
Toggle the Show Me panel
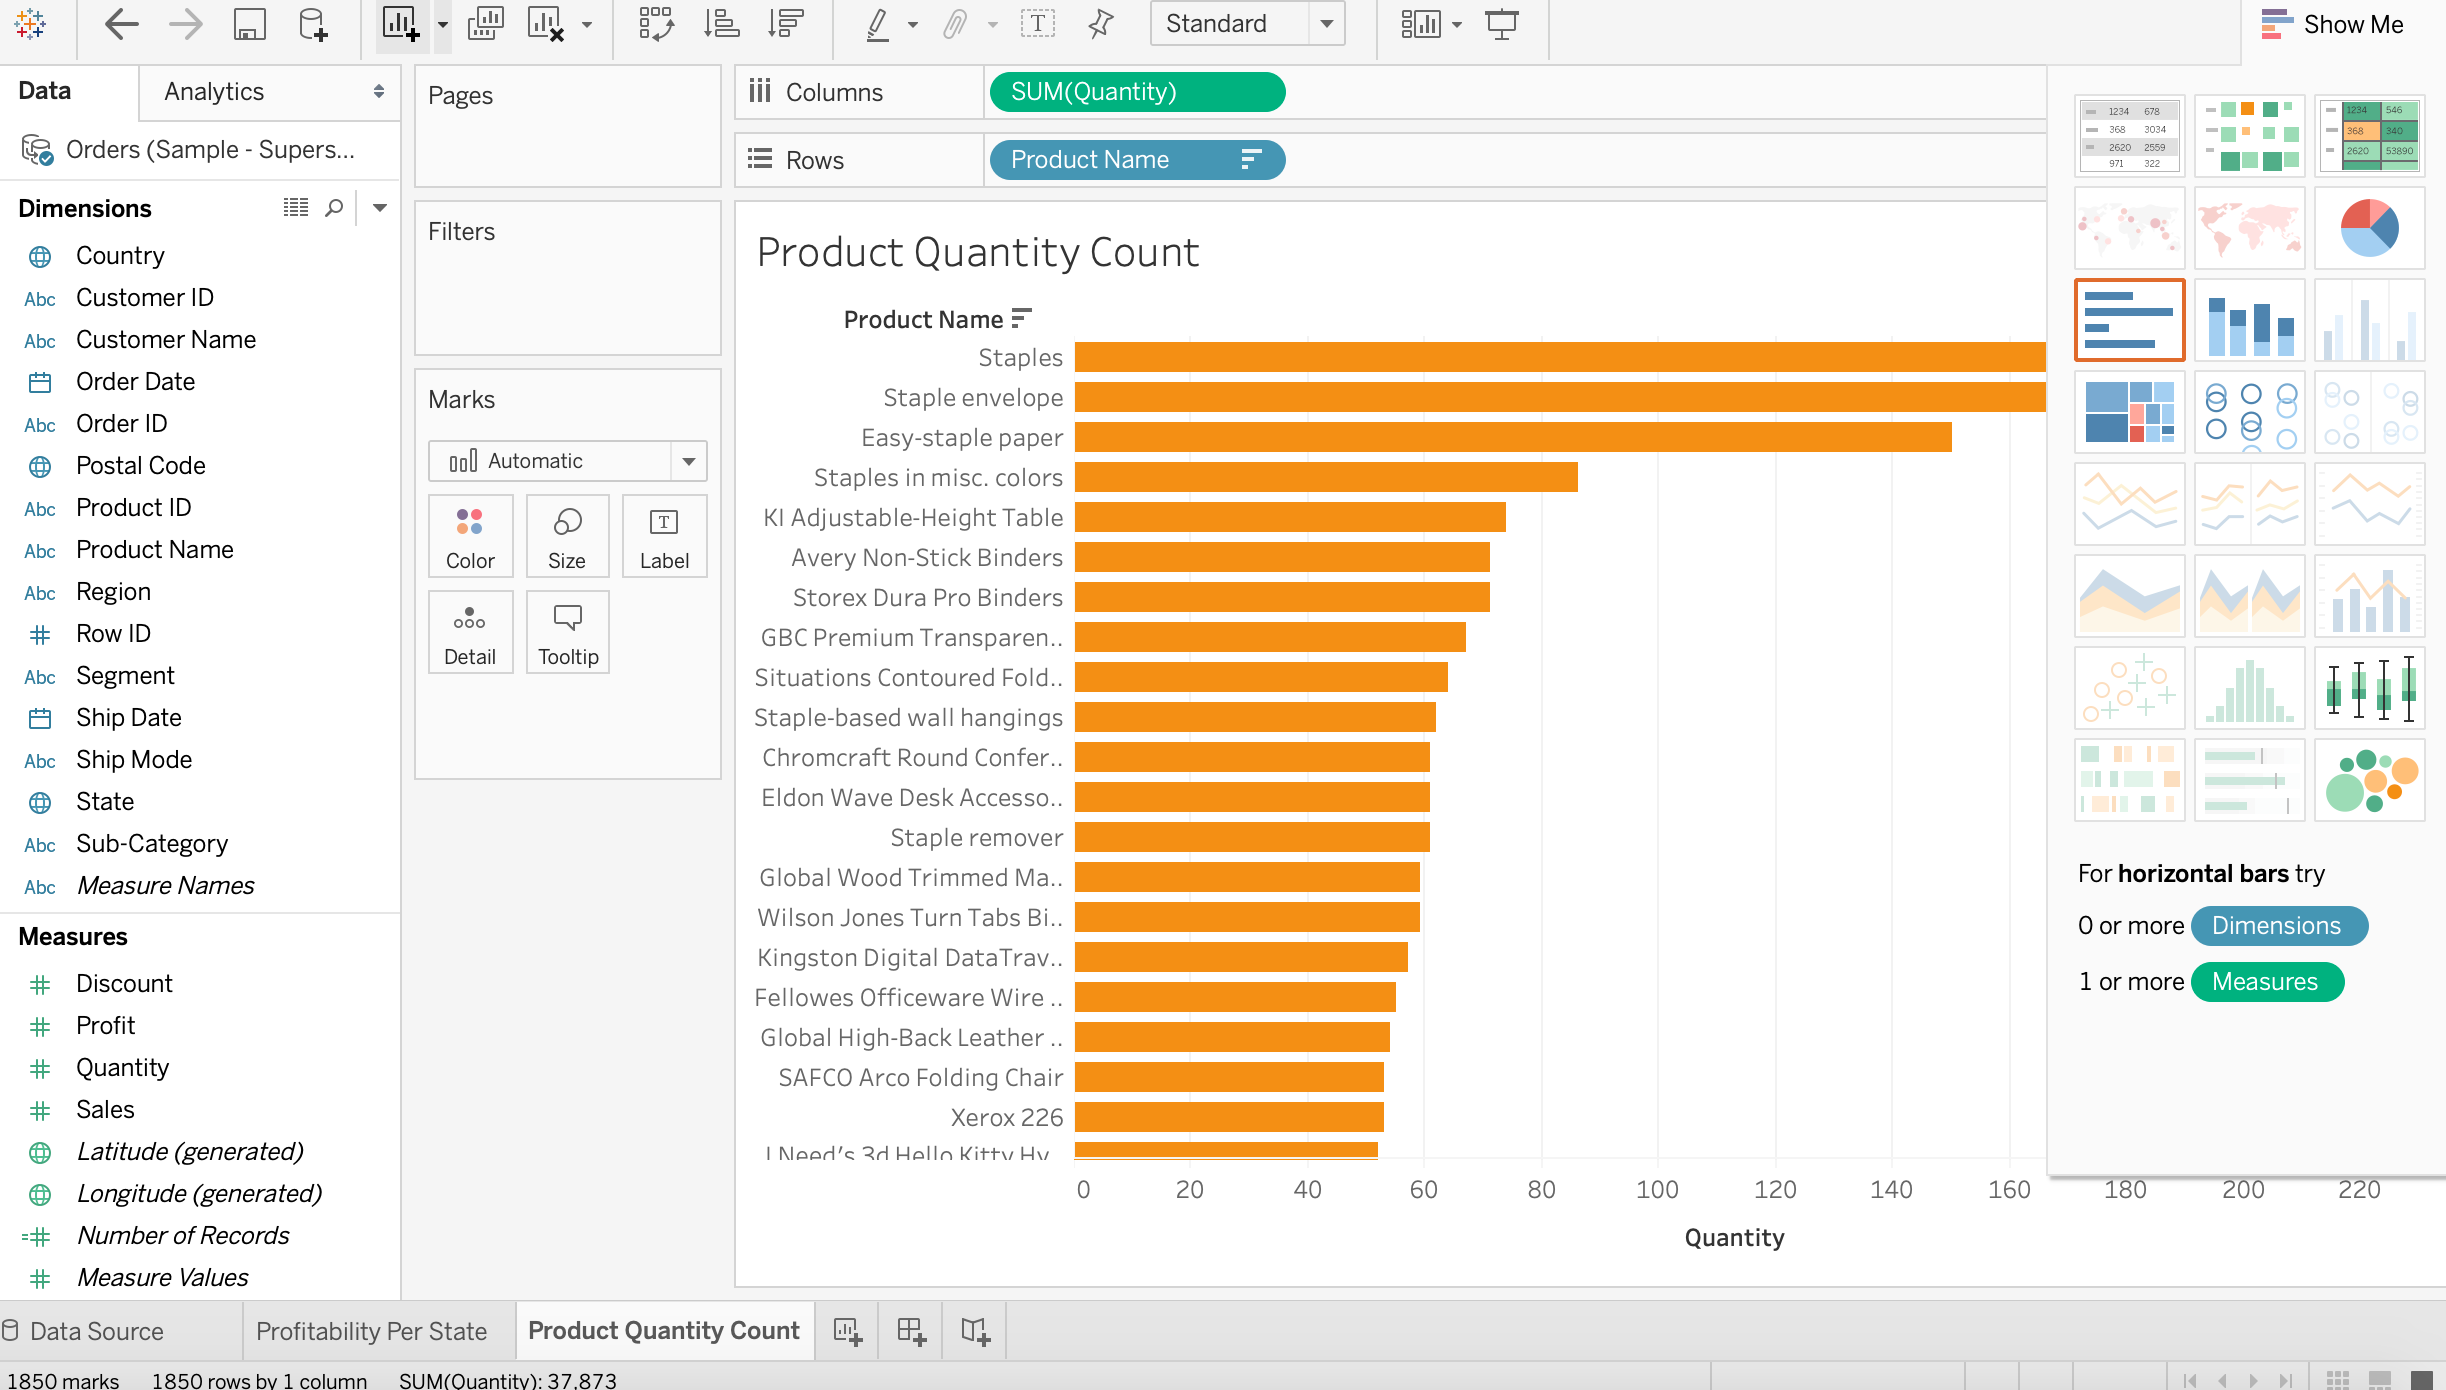click(x=2334, y=23)
